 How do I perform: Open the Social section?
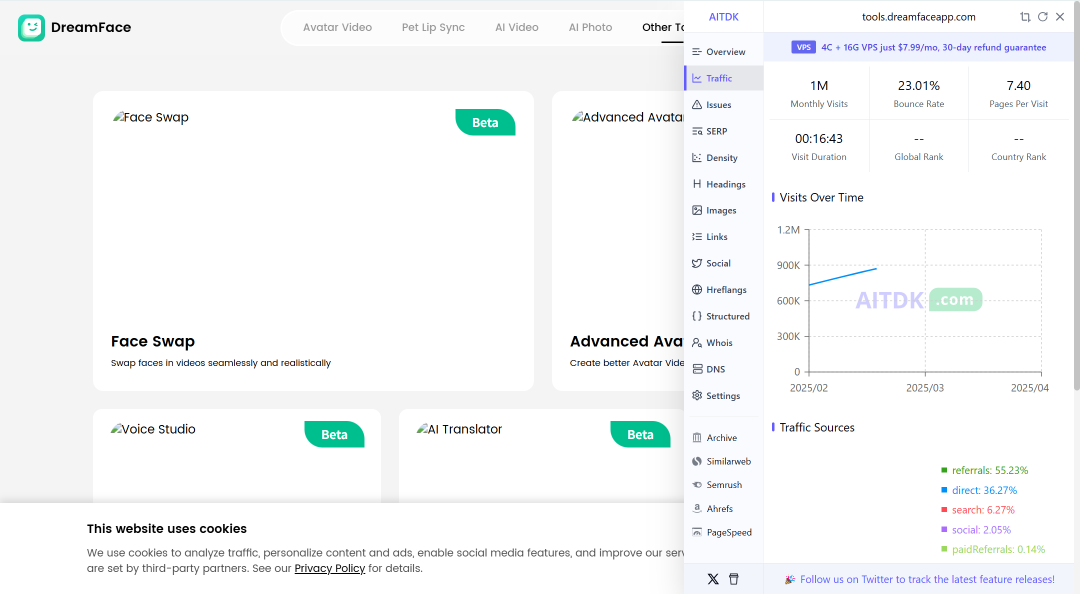pyautogui.click(x=724, y=263)
